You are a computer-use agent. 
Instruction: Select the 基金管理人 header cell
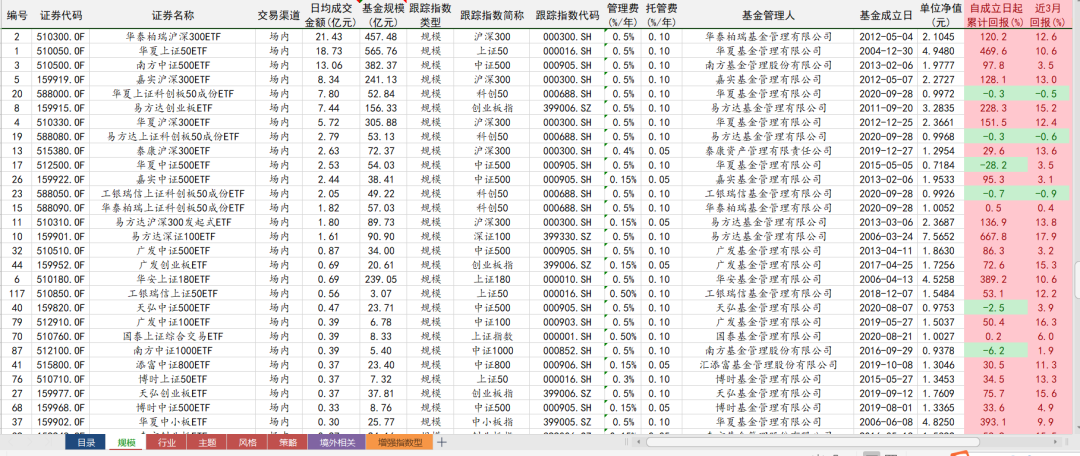coord(768,14)
